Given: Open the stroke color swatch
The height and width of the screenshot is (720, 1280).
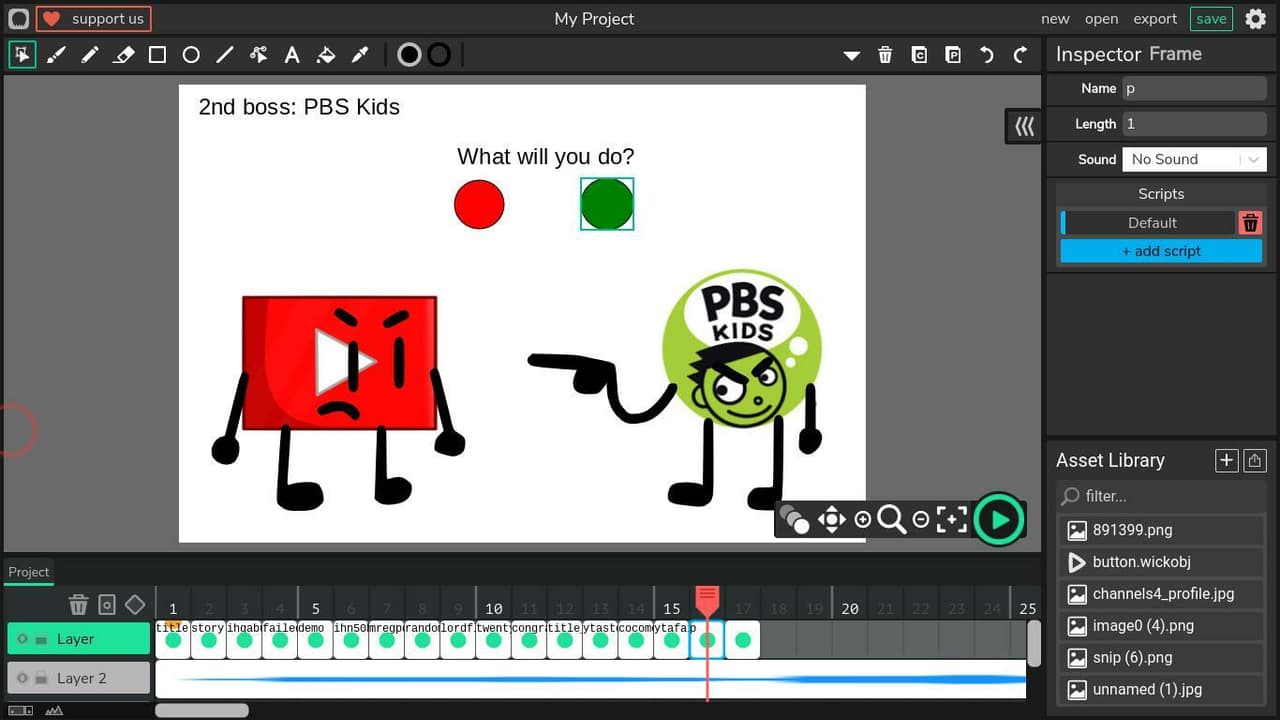Looking at the screenshot, I should coord(439,55).
